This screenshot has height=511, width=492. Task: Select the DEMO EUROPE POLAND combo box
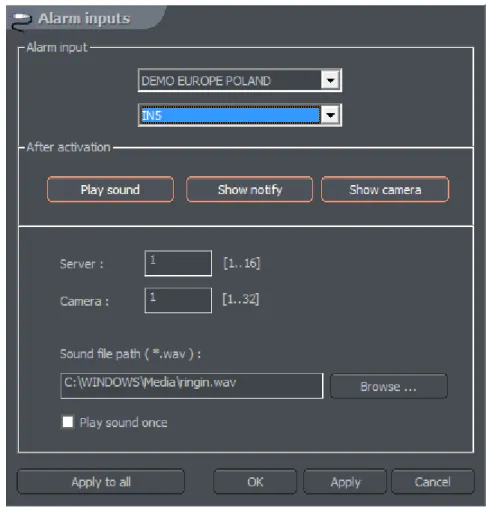tap(240, 80)
